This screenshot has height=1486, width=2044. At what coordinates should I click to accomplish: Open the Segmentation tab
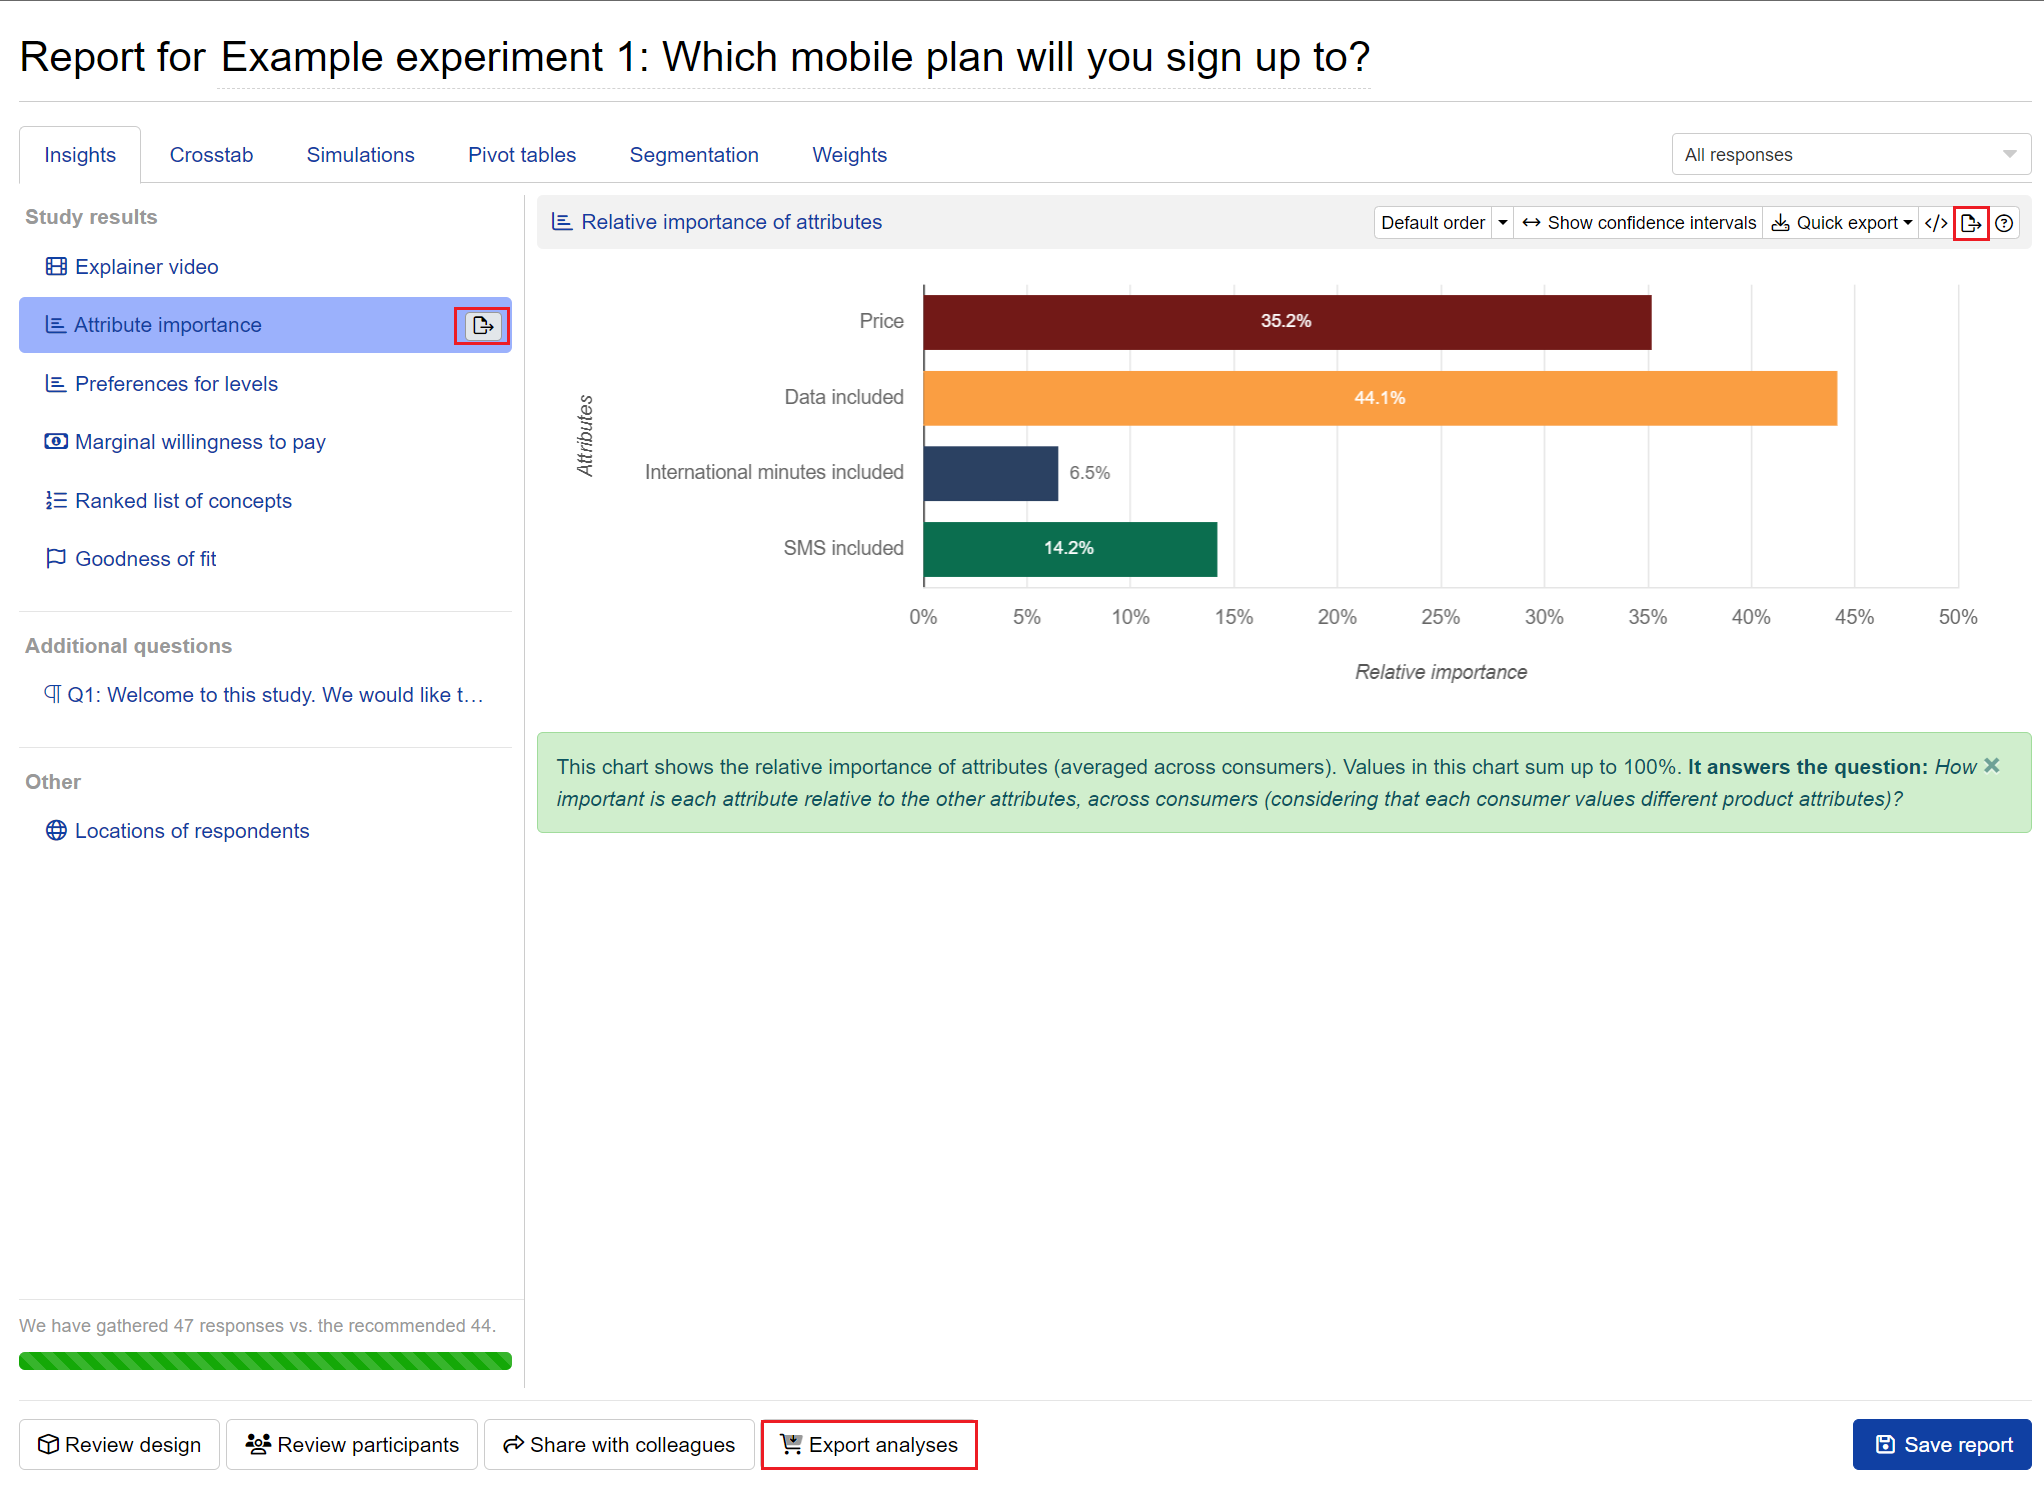pyautogui.click(x=694, y=154)
